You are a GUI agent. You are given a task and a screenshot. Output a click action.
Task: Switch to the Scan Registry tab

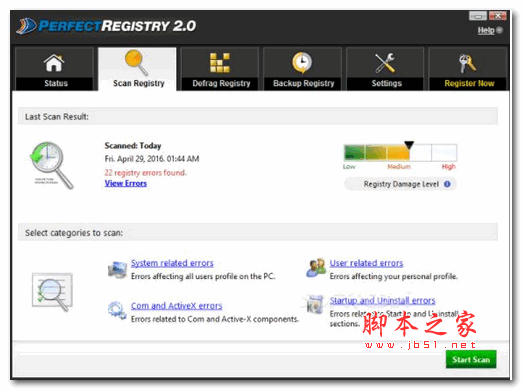(x=137, y=69)
